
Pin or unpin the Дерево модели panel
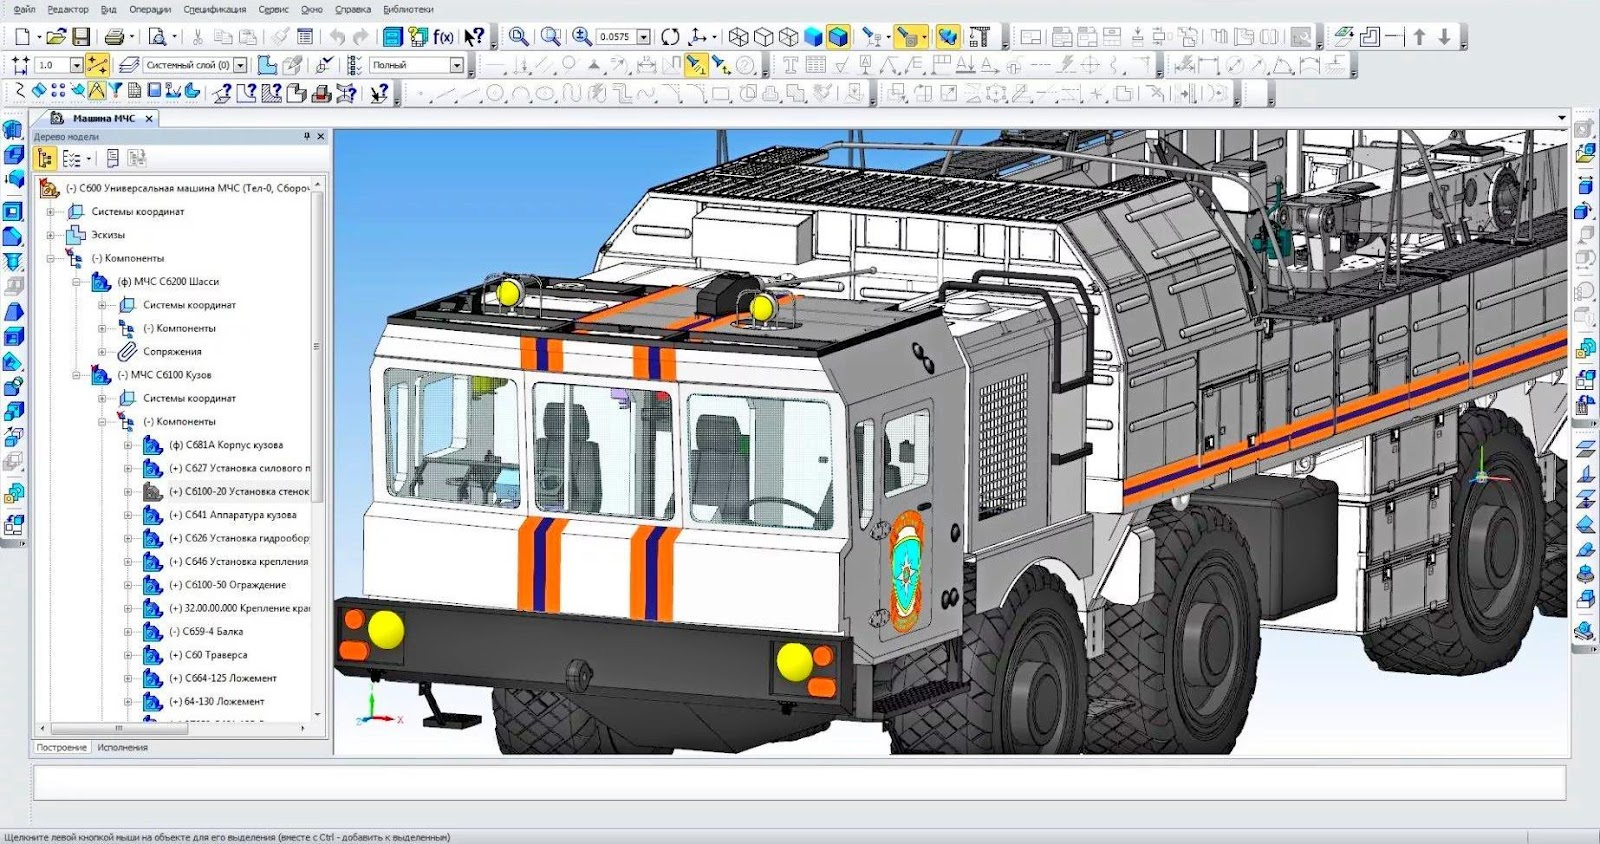tap(307, 136)
